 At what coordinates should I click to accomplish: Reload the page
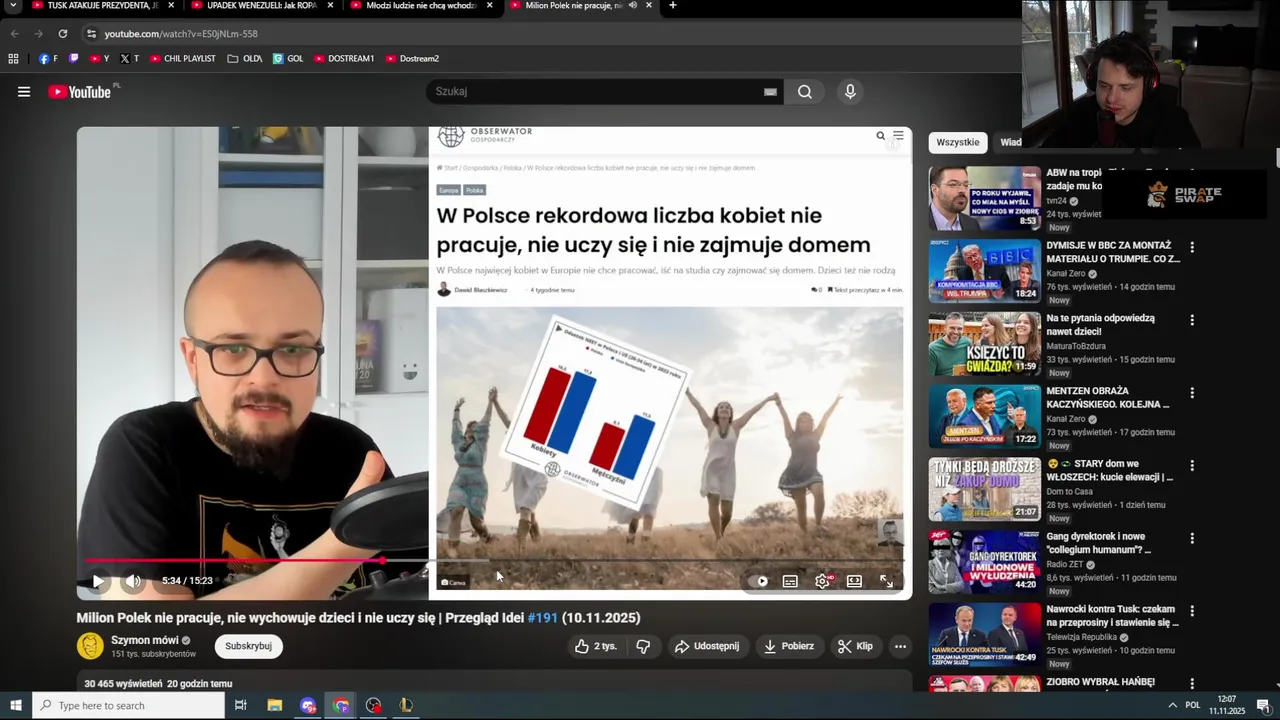[x=63, y=33]
